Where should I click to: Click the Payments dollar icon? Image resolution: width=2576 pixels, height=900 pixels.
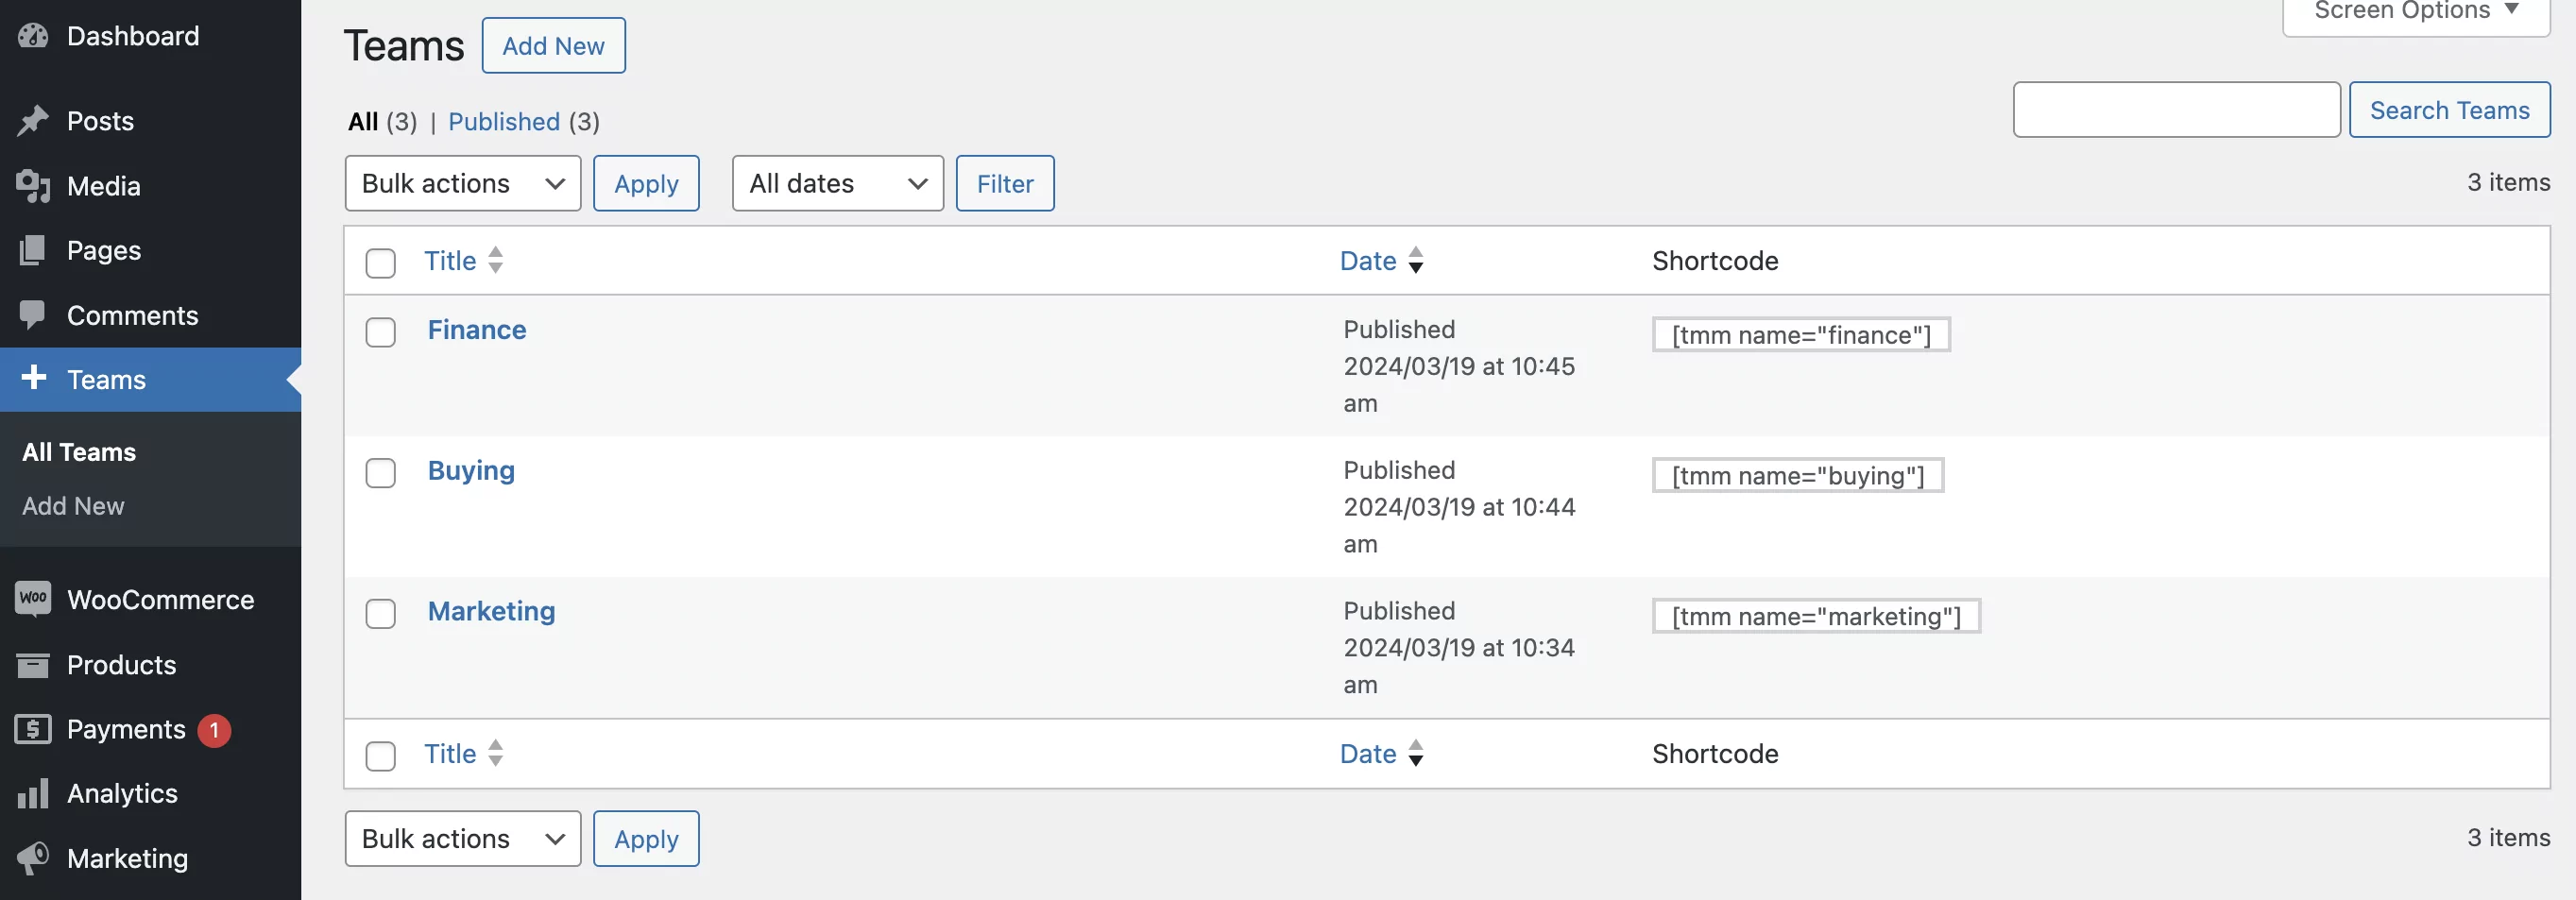point(33,729)
